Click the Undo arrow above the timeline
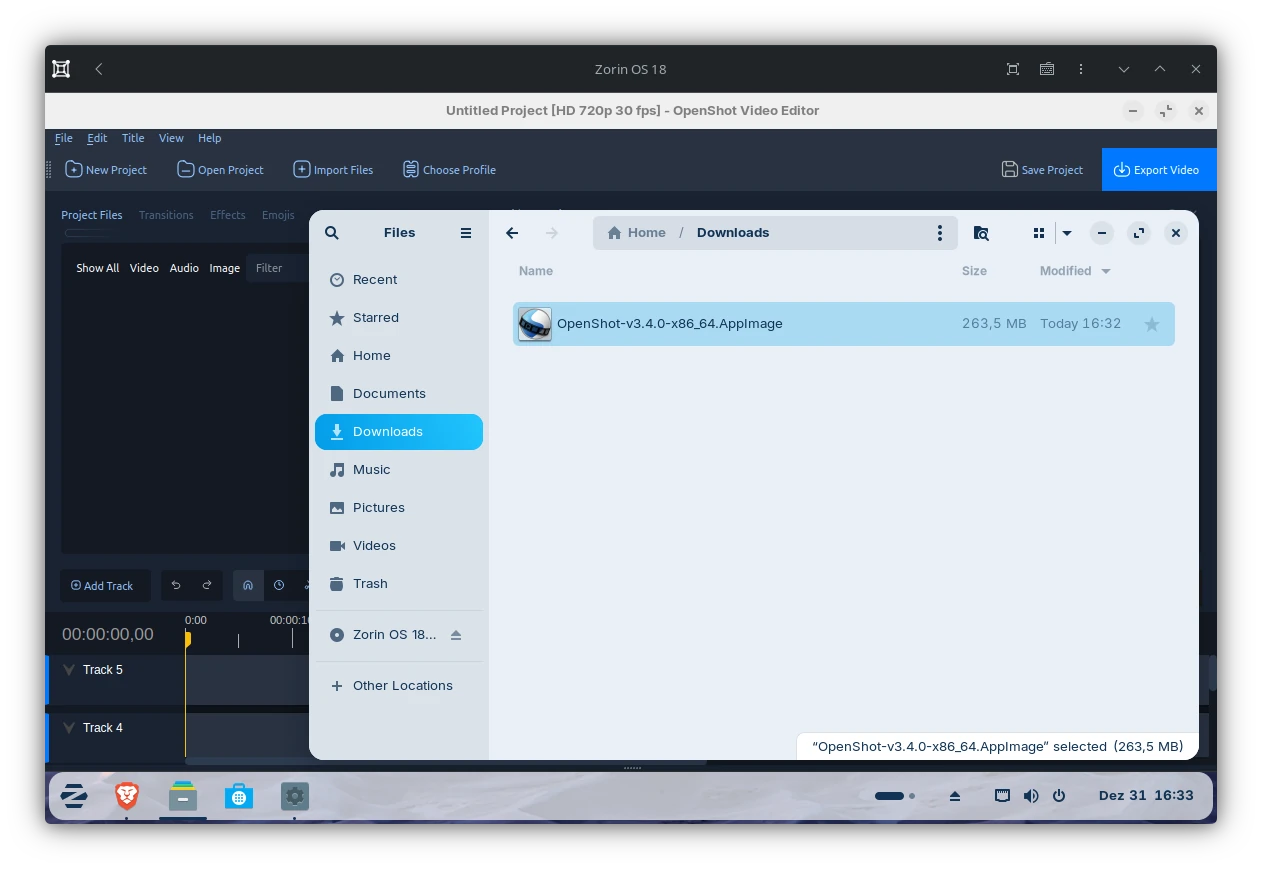1262x869 pixels. click(176, 585)
